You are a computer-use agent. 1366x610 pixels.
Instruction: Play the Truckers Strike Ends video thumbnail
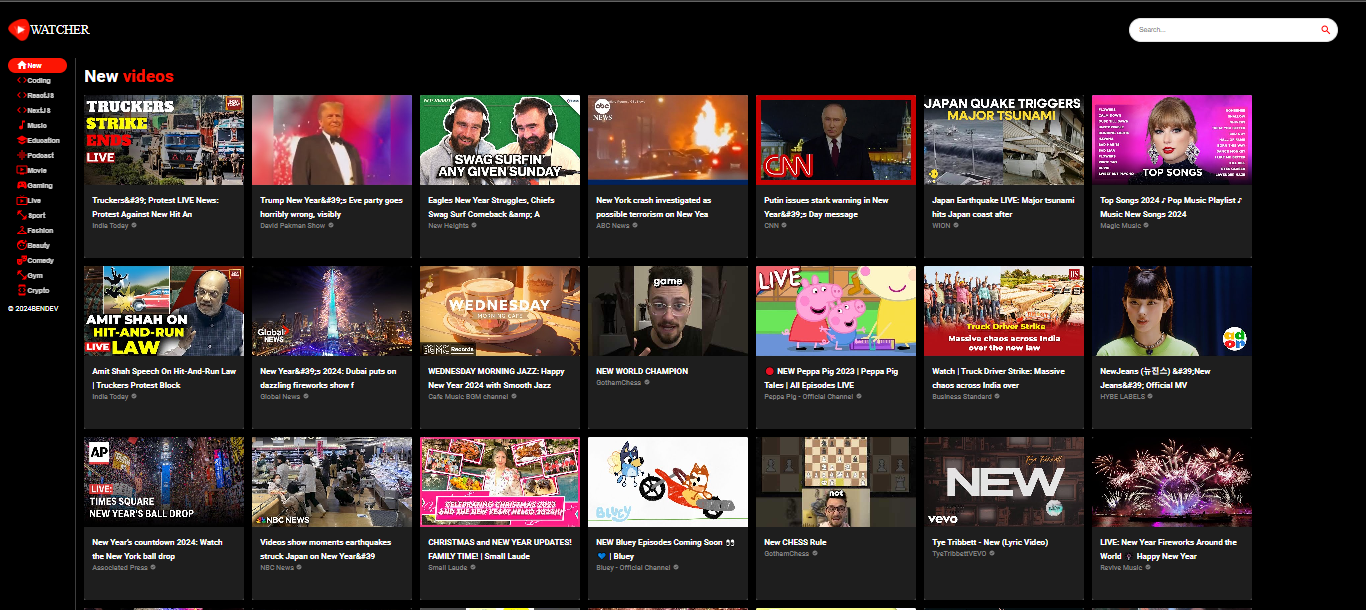tap(164, 140)
